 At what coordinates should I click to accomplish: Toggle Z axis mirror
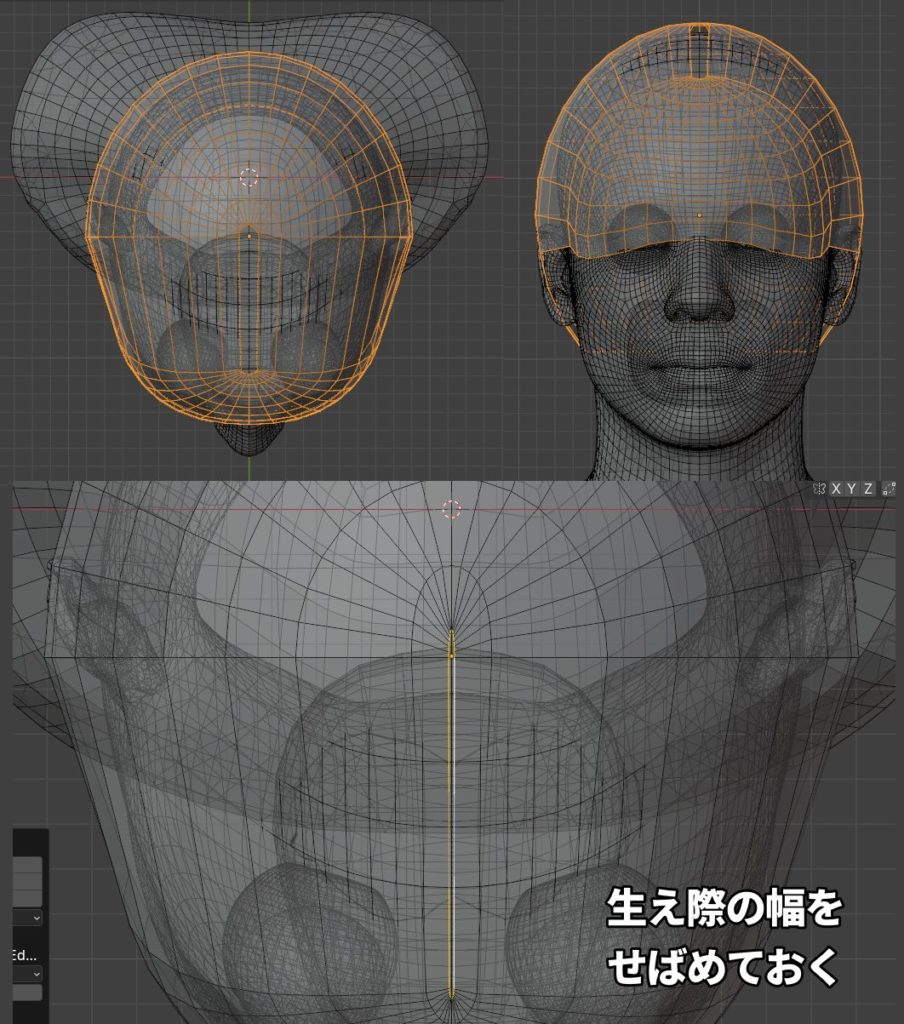tap(868, 489)
